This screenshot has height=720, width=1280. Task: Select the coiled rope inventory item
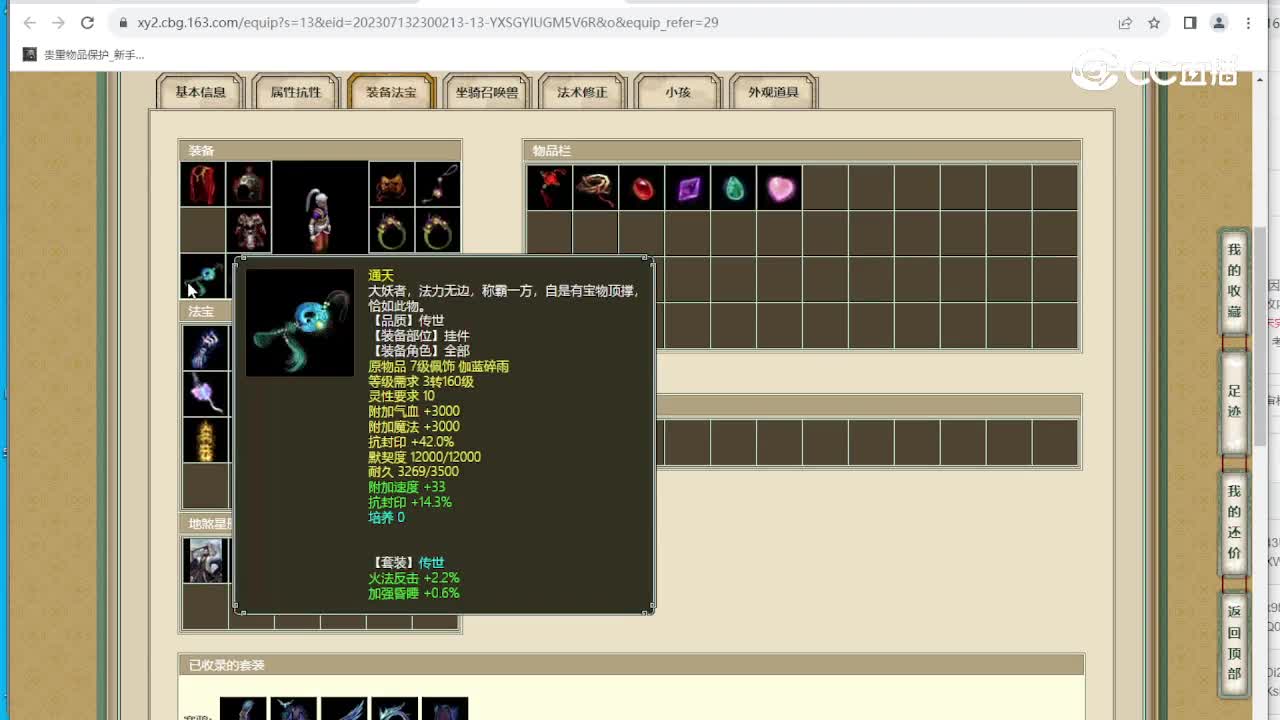pyautogui.click(x=596, y=188)
